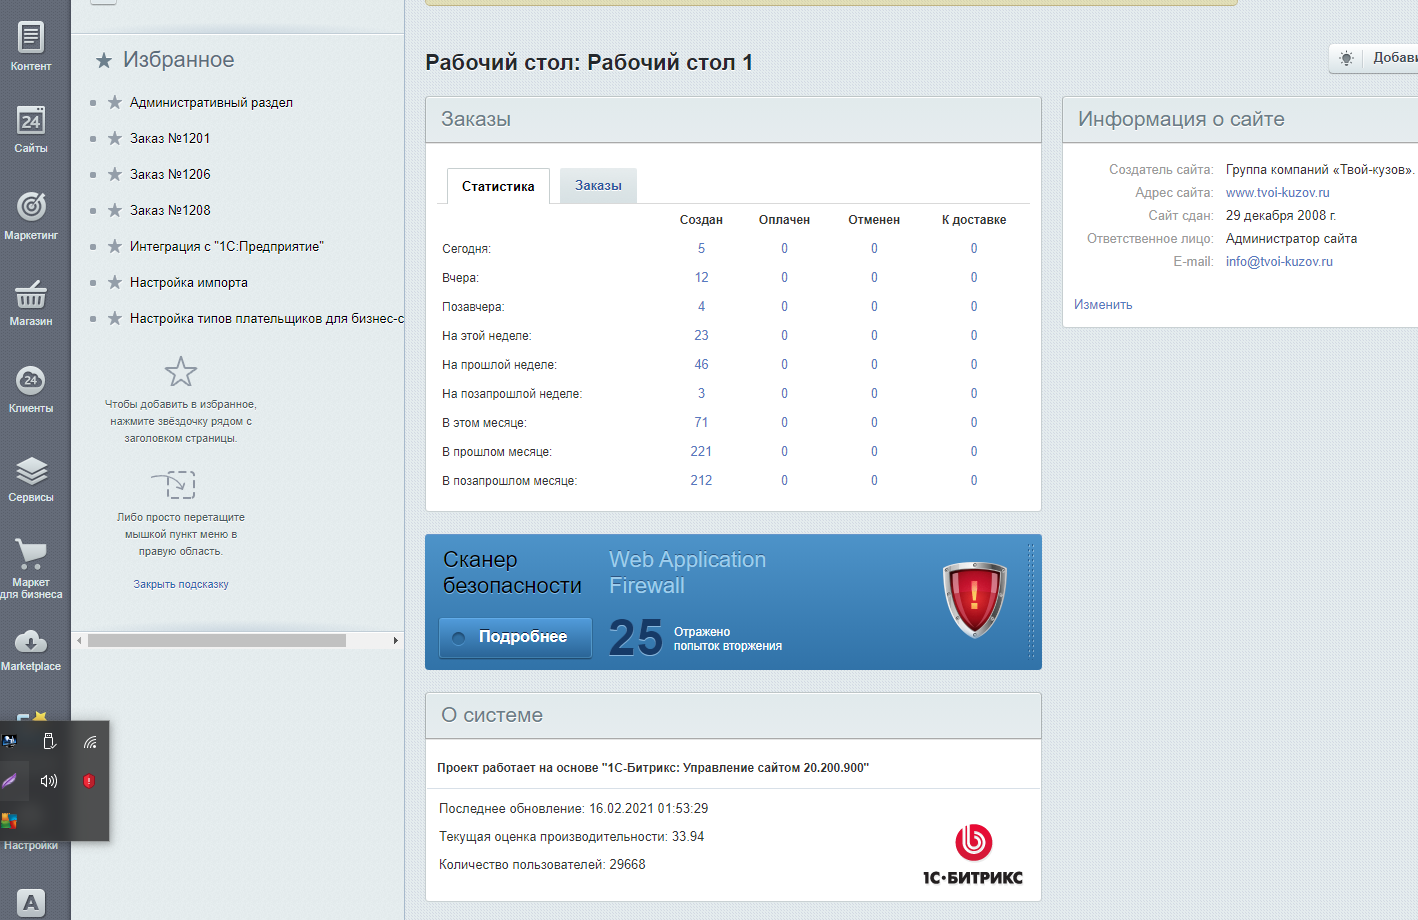Image resolution: width=1418 pixels, height=920 pixels.
Task: Click the red shield alert tray icon
Action: (x=89, y=780)
